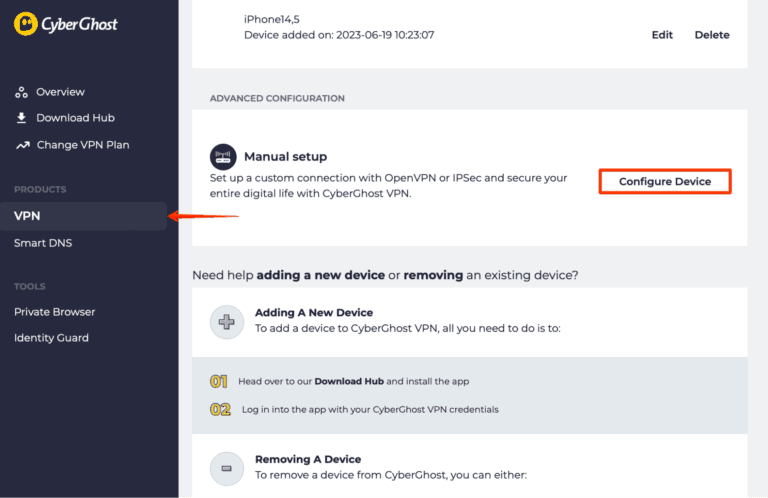The width and height of the screenshot is (768, 498).
Task: Select the VPN products item
Action: click(28, 216)
